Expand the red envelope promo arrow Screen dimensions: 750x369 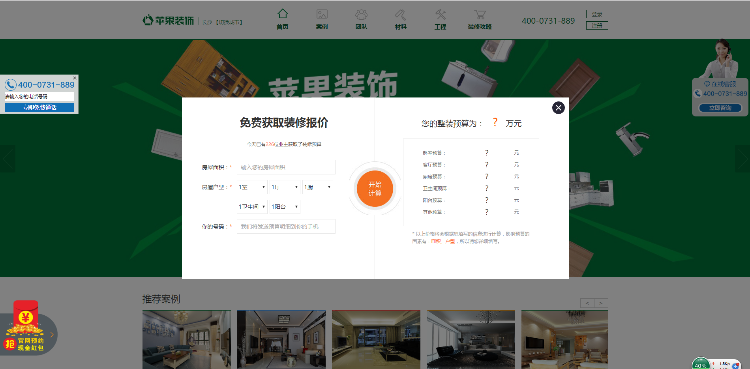[52, 334]
